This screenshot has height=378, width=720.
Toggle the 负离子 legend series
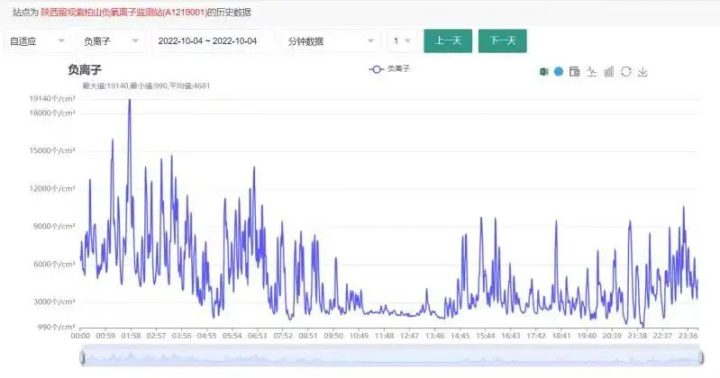click(x=389, y=69)
